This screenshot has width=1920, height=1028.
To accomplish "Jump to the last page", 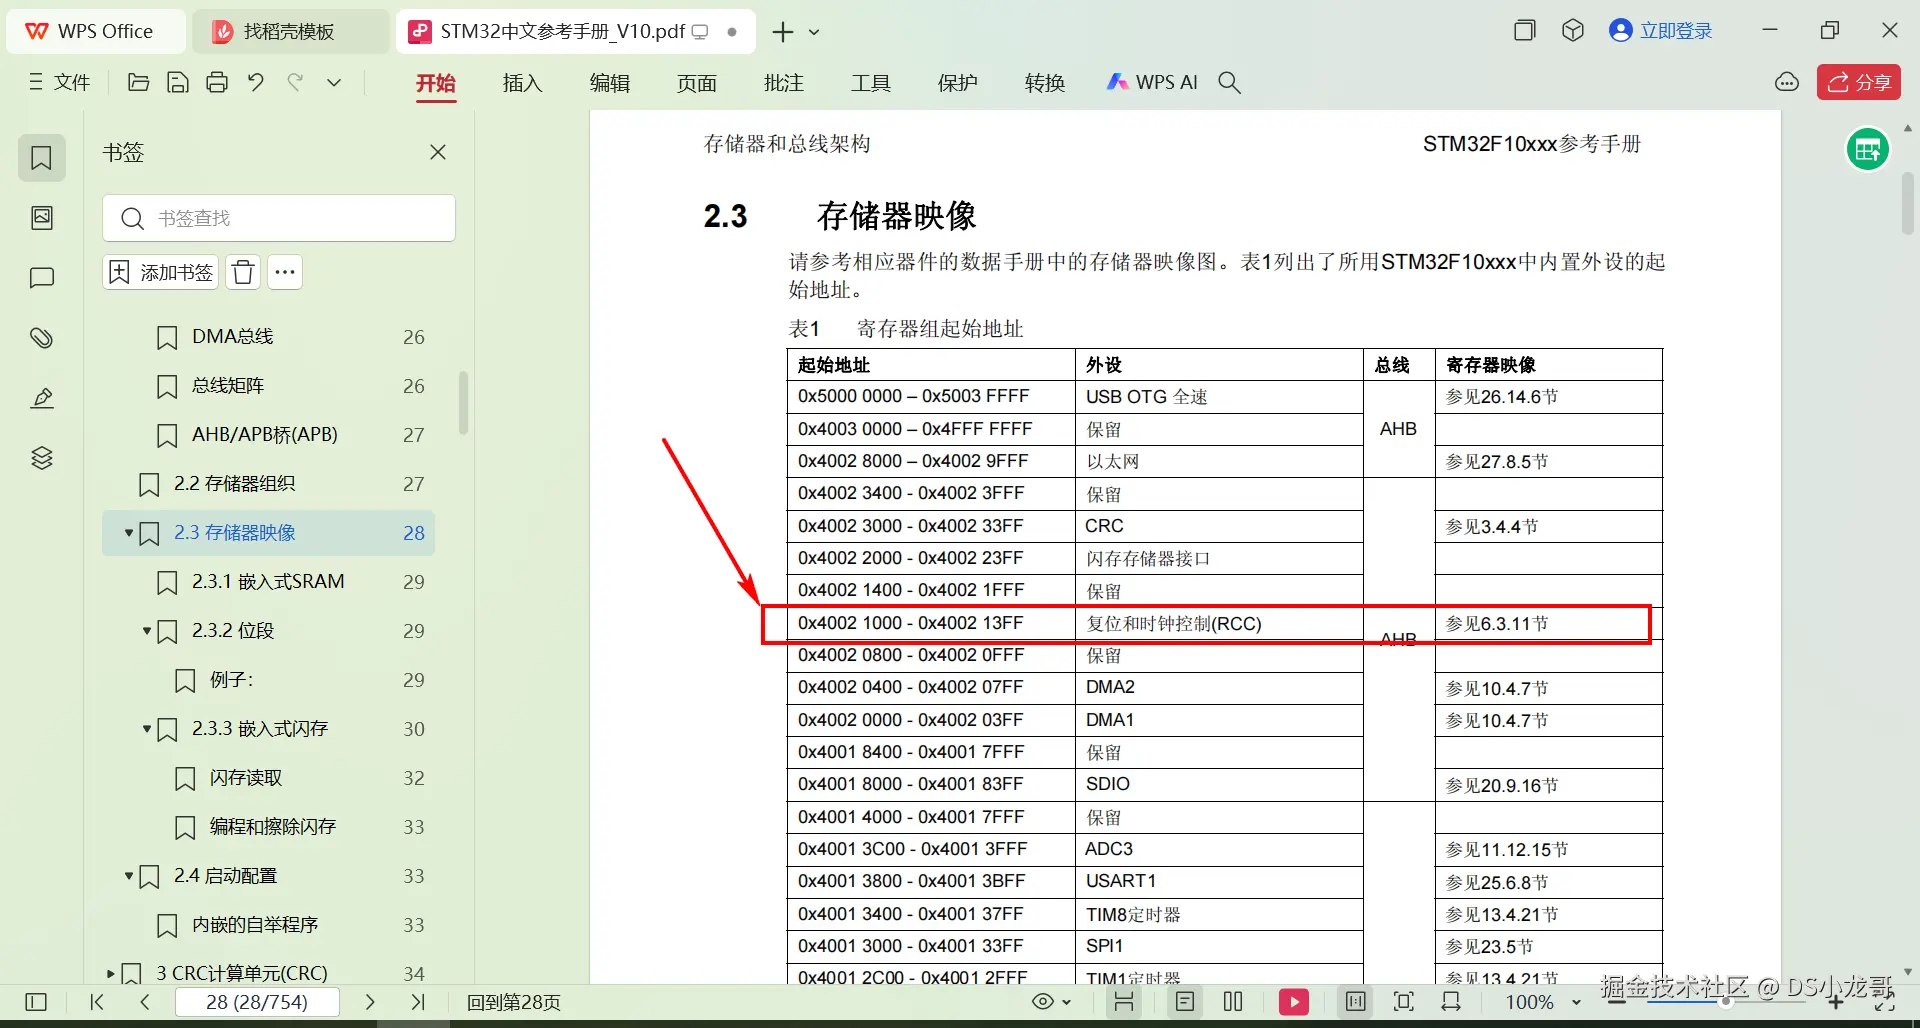I will coord(418,1002).
